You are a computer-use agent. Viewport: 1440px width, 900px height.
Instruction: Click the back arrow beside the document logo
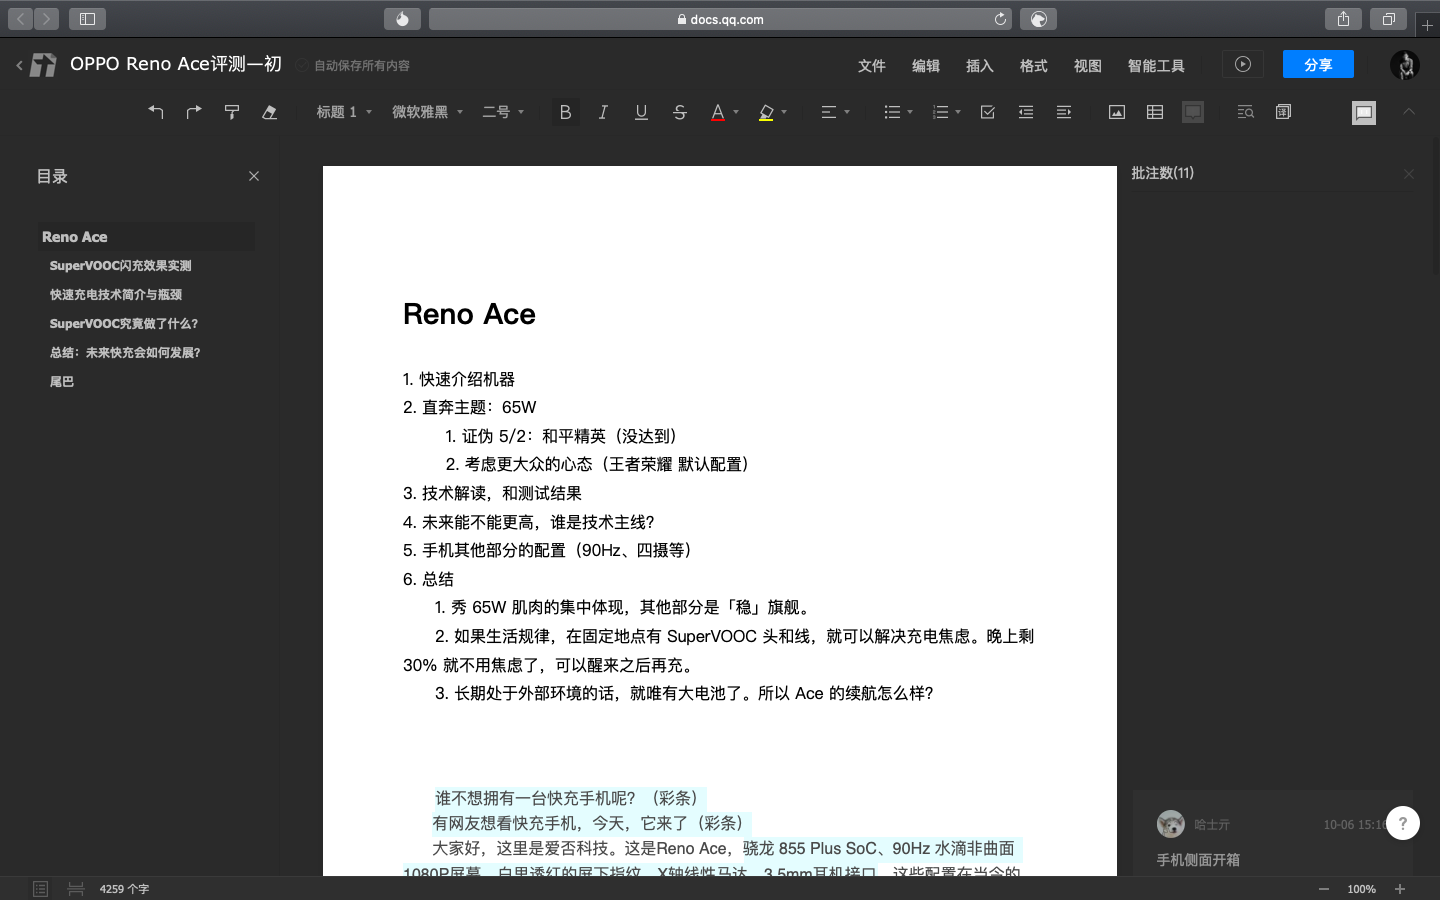click(x=19, y=65)
